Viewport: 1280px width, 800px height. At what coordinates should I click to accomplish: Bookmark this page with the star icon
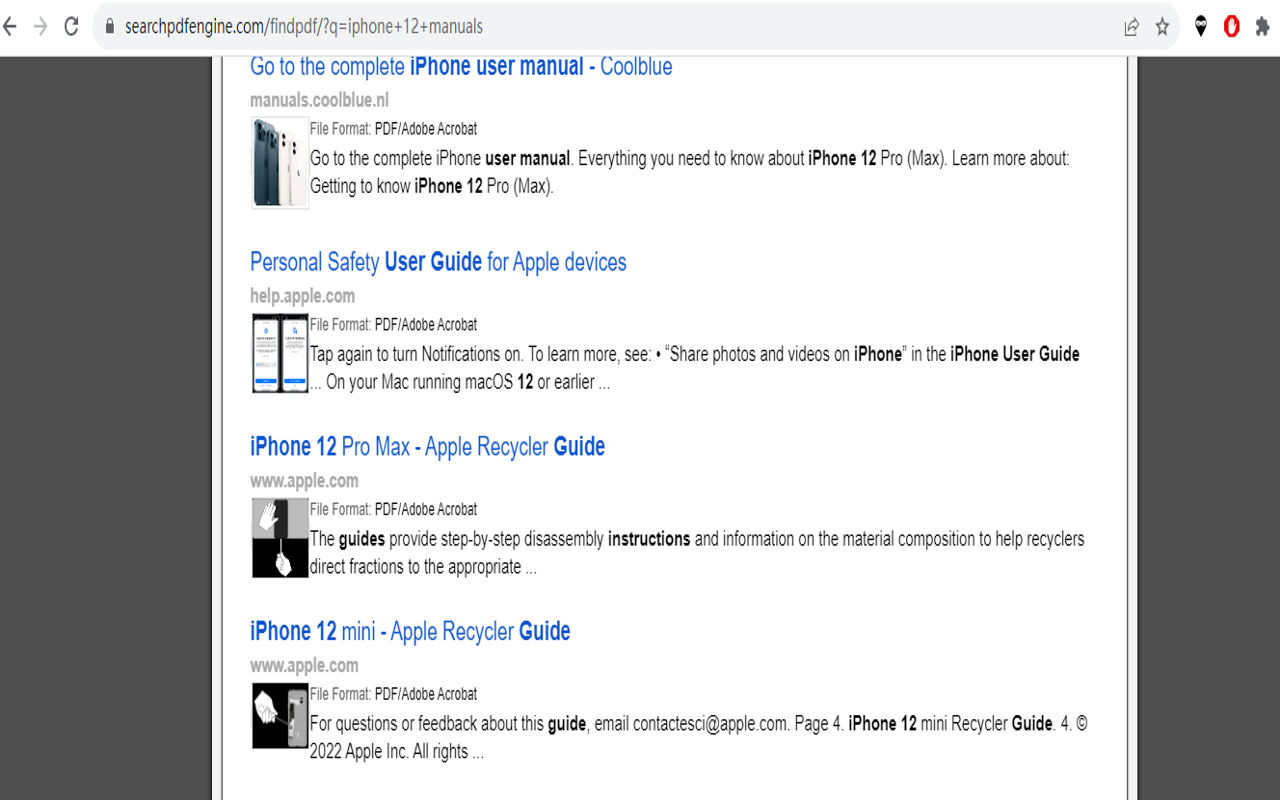1162,27
